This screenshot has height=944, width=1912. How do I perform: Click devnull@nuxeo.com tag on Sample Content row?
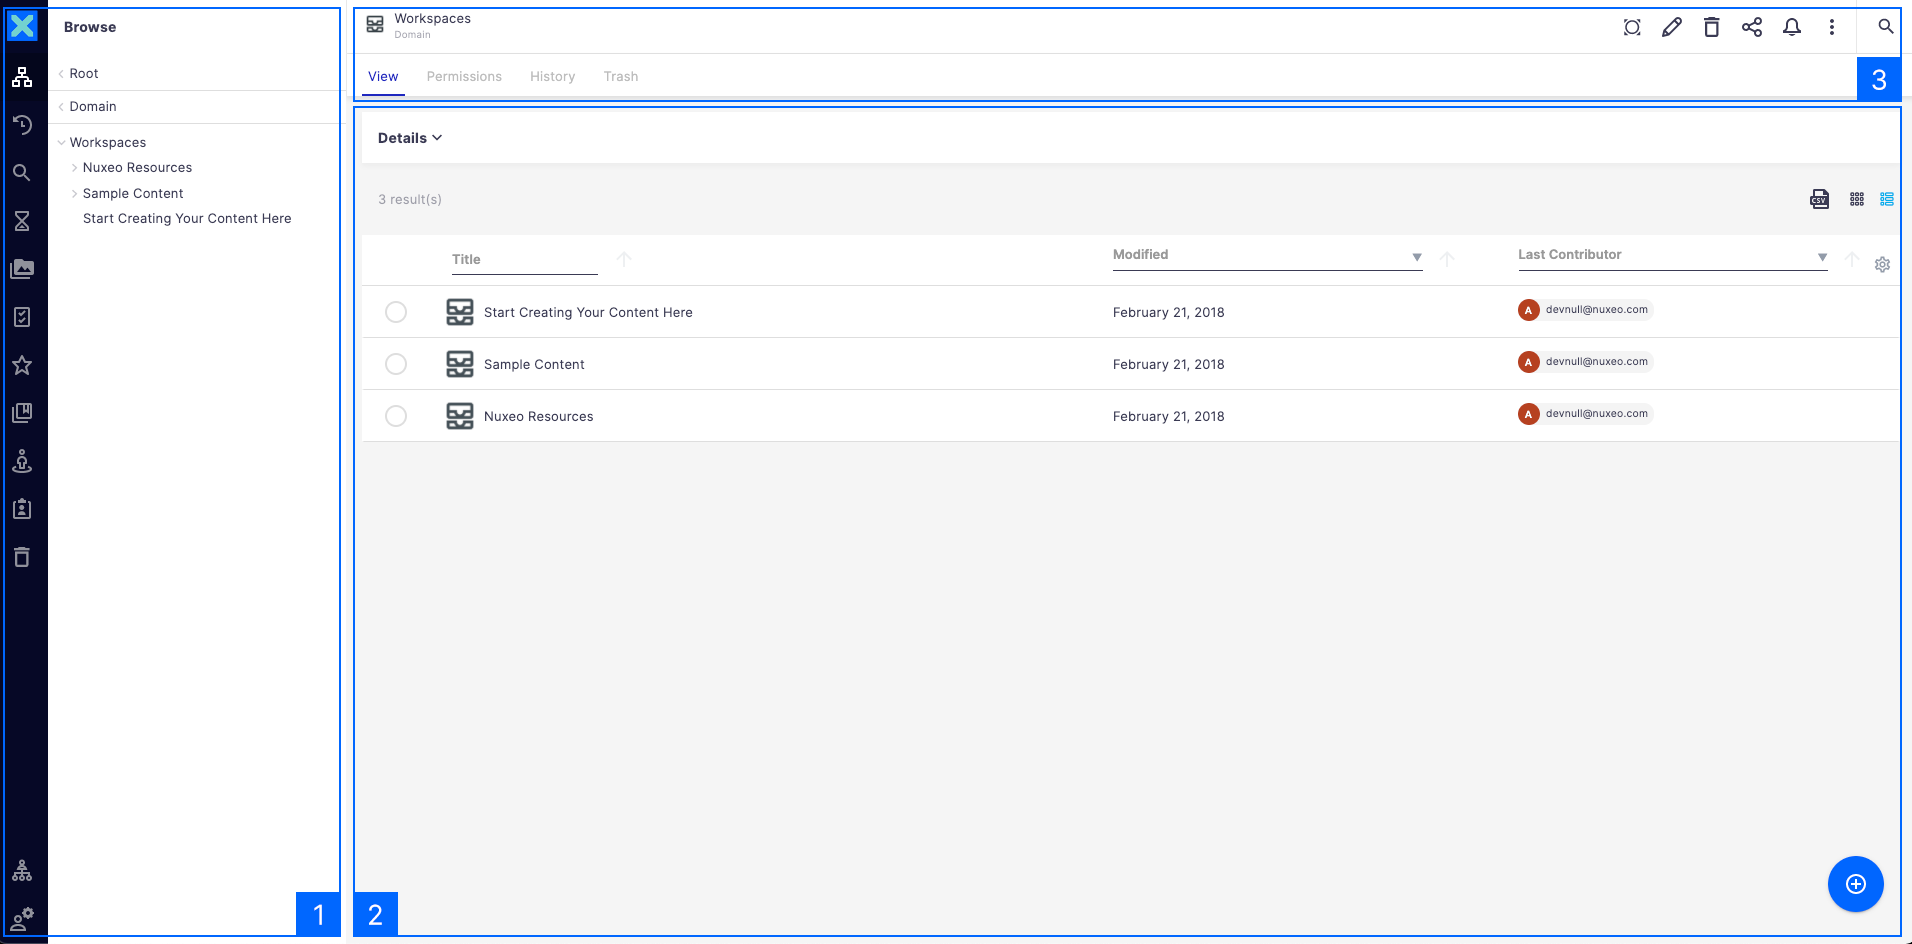tap(1585, 362)
